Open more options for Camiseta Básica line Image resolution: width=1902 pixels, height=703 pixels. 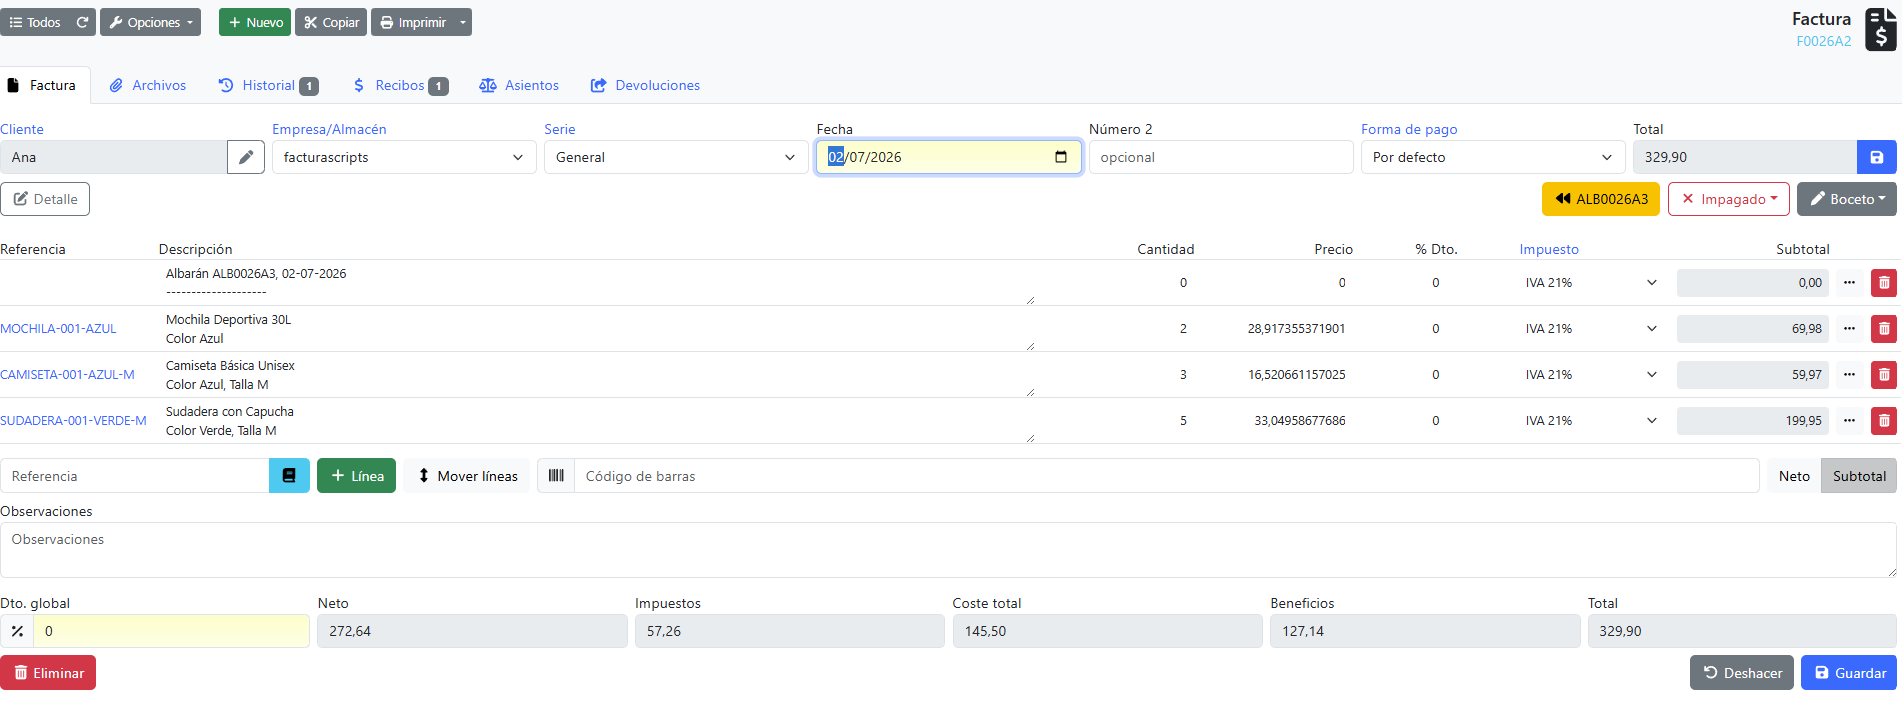[x=1849, y=375]
